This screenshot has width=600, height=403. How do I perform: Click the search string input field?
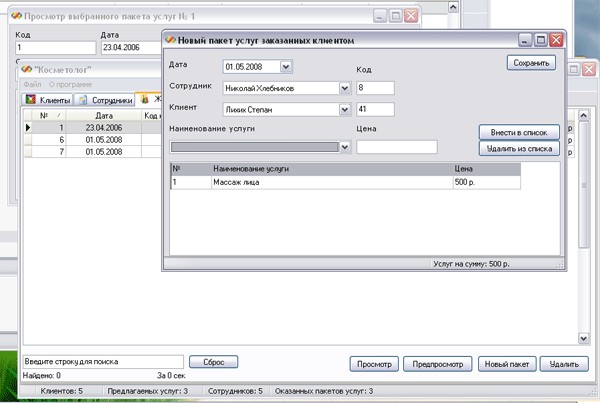pyautogui.click(x=103, y=362)
